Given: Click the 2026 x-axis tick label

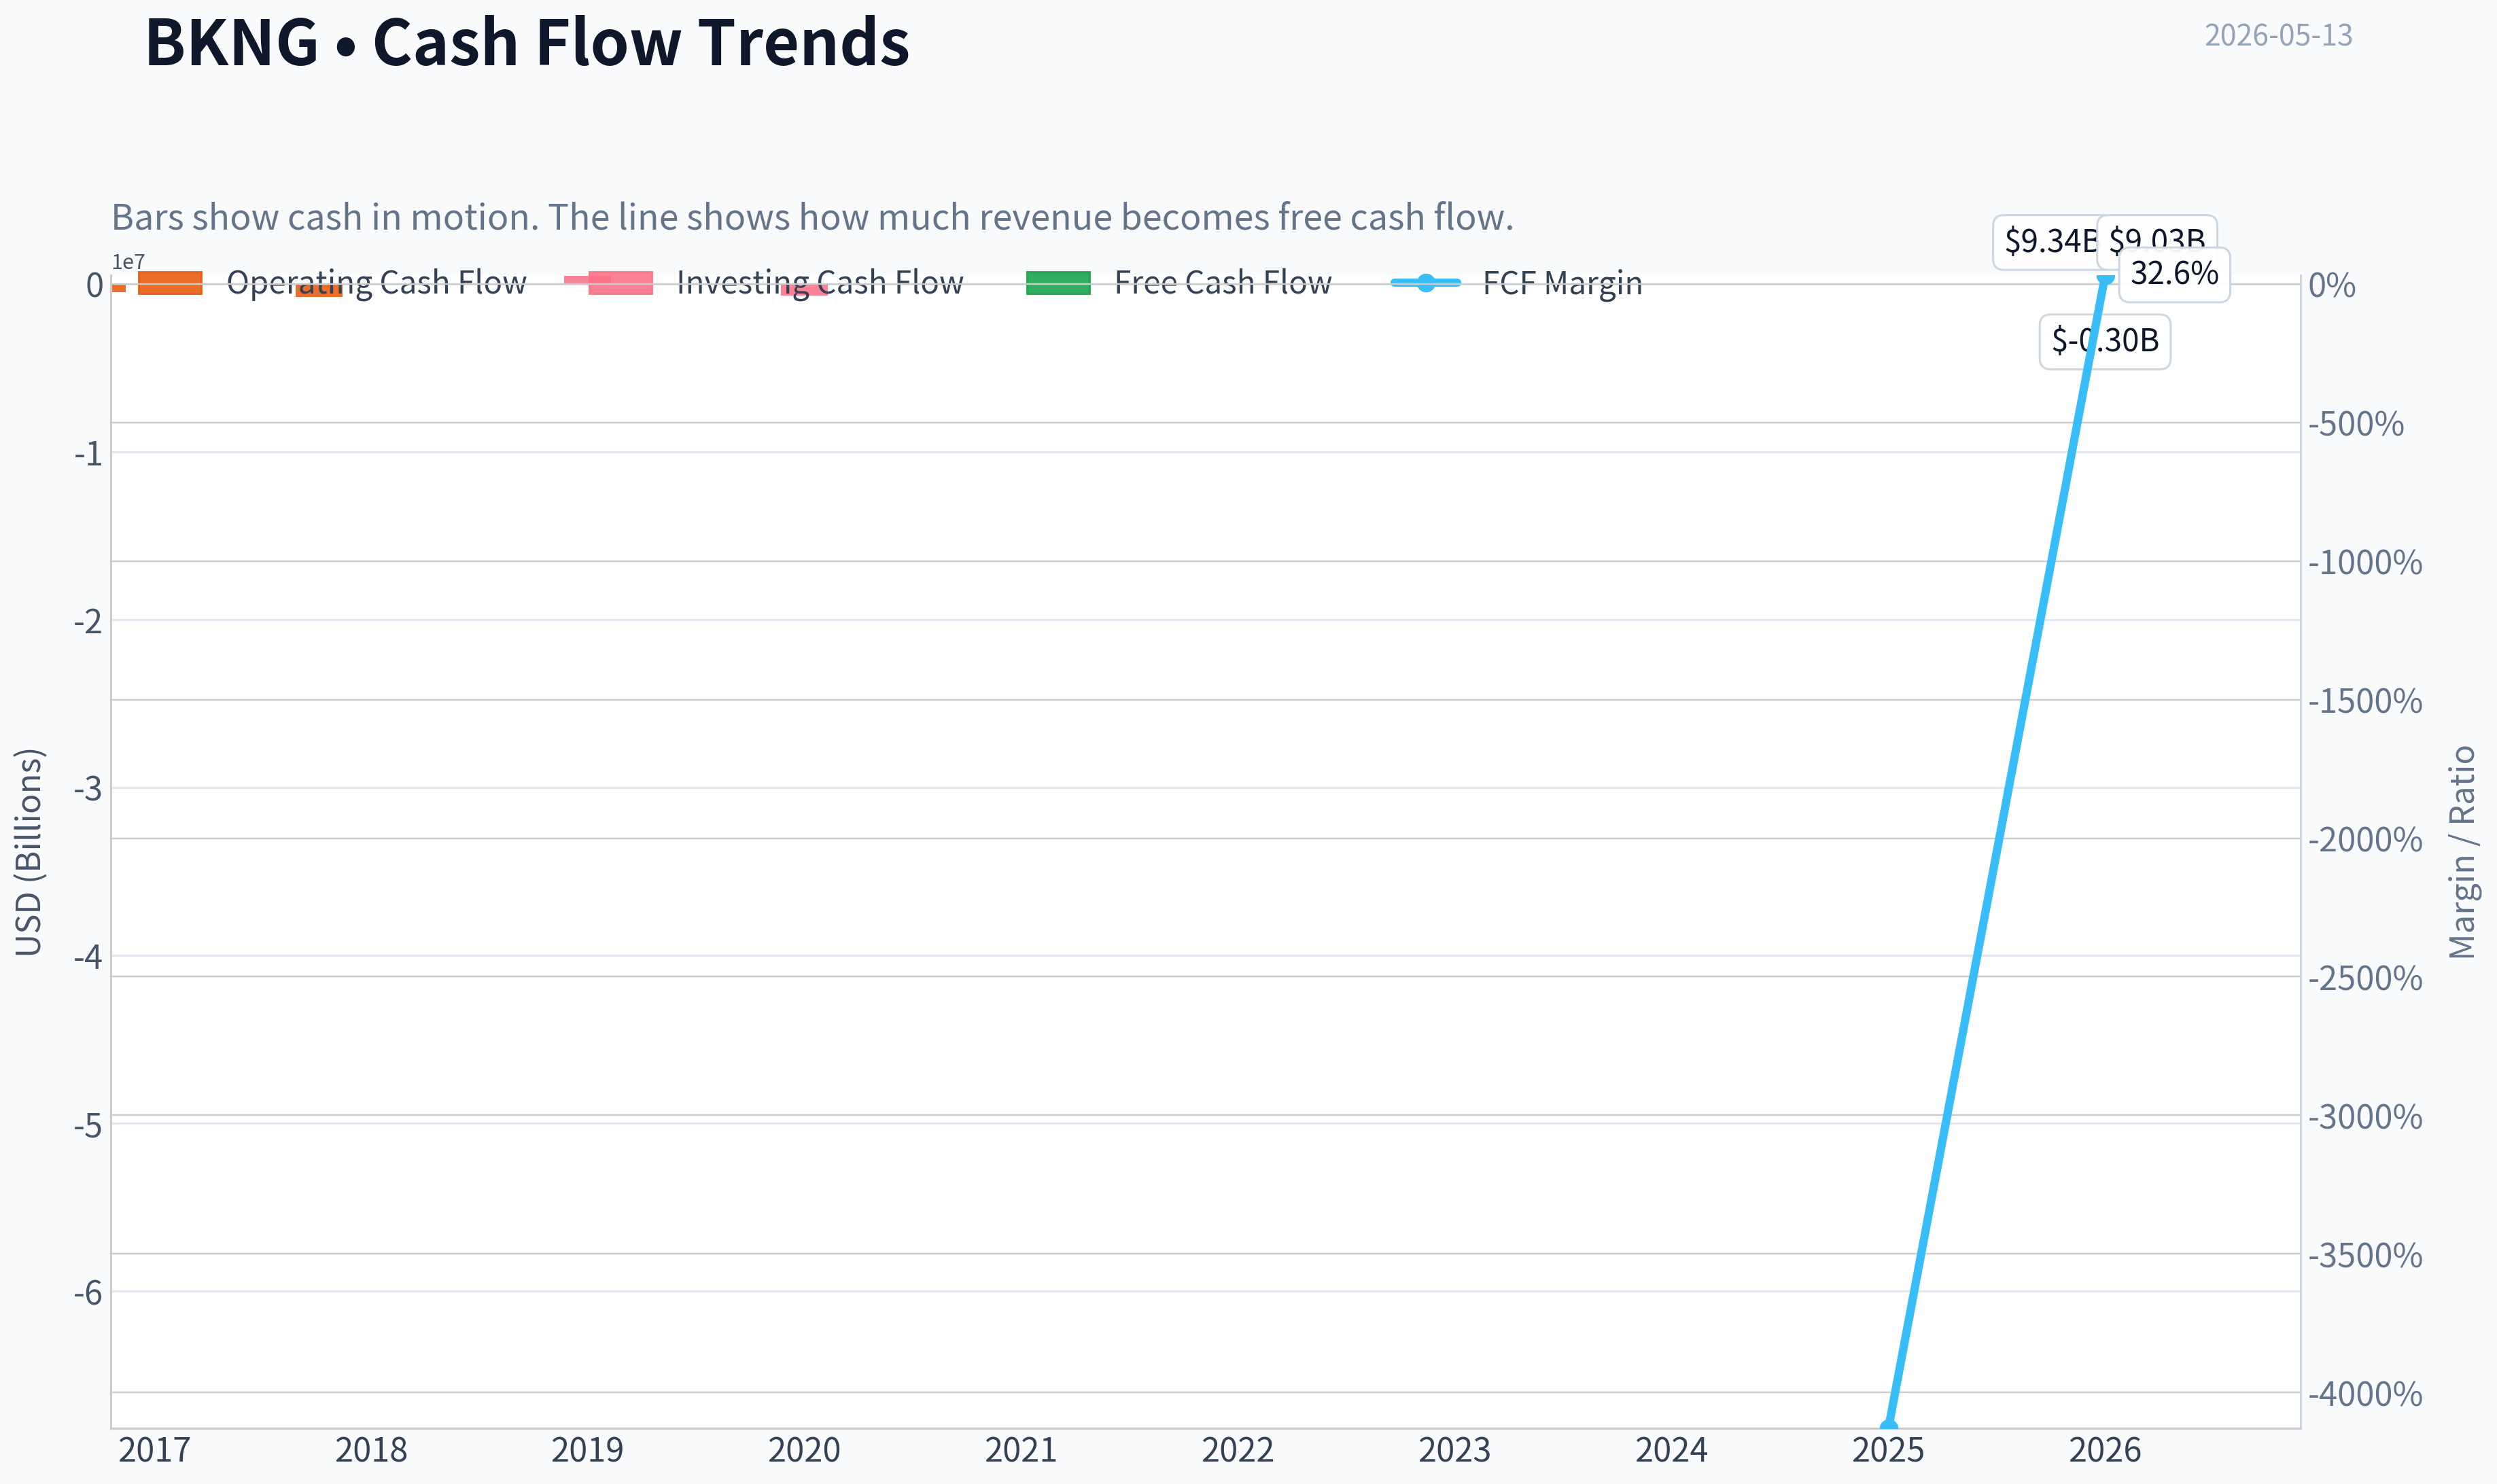Looking at the screenshot, I should (2104, 1450).
